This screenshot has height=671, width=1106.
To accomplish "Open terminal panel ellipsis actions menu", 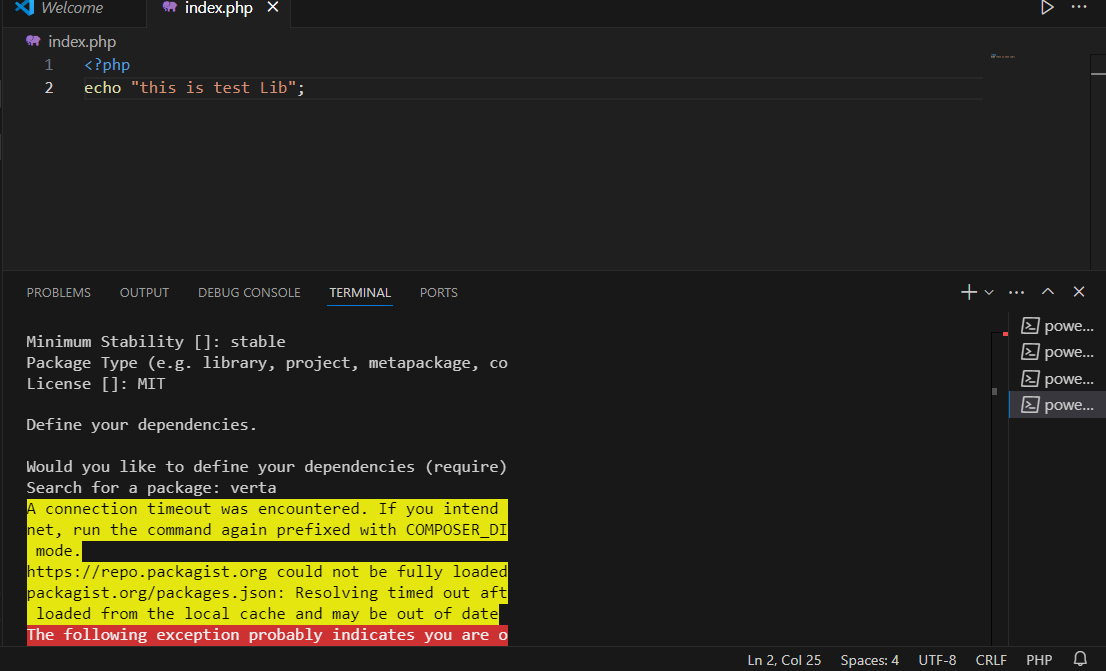I will click(1016, 292).
